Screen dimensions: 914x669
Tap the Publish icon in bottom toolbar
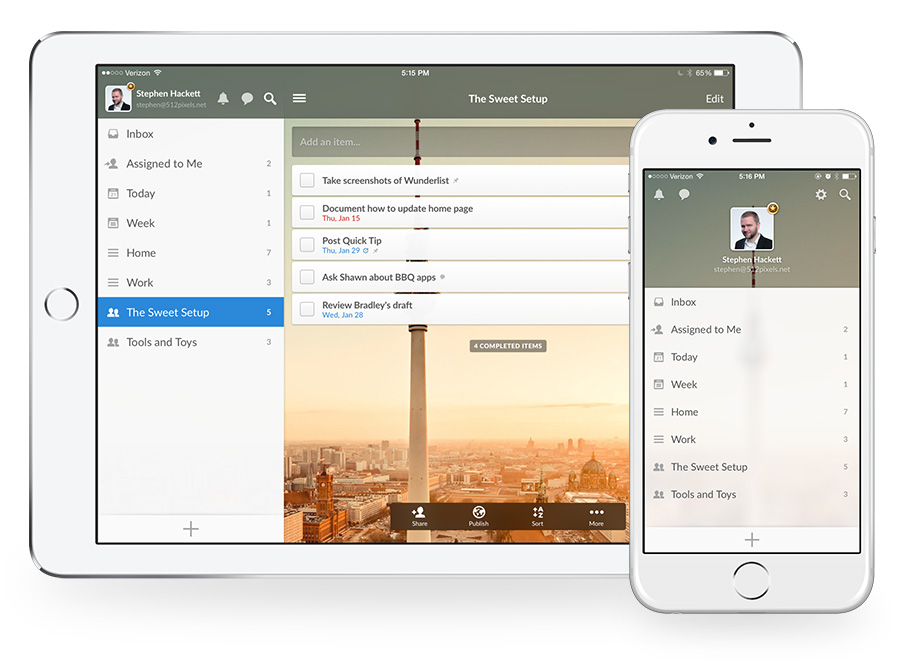(479, 516)
